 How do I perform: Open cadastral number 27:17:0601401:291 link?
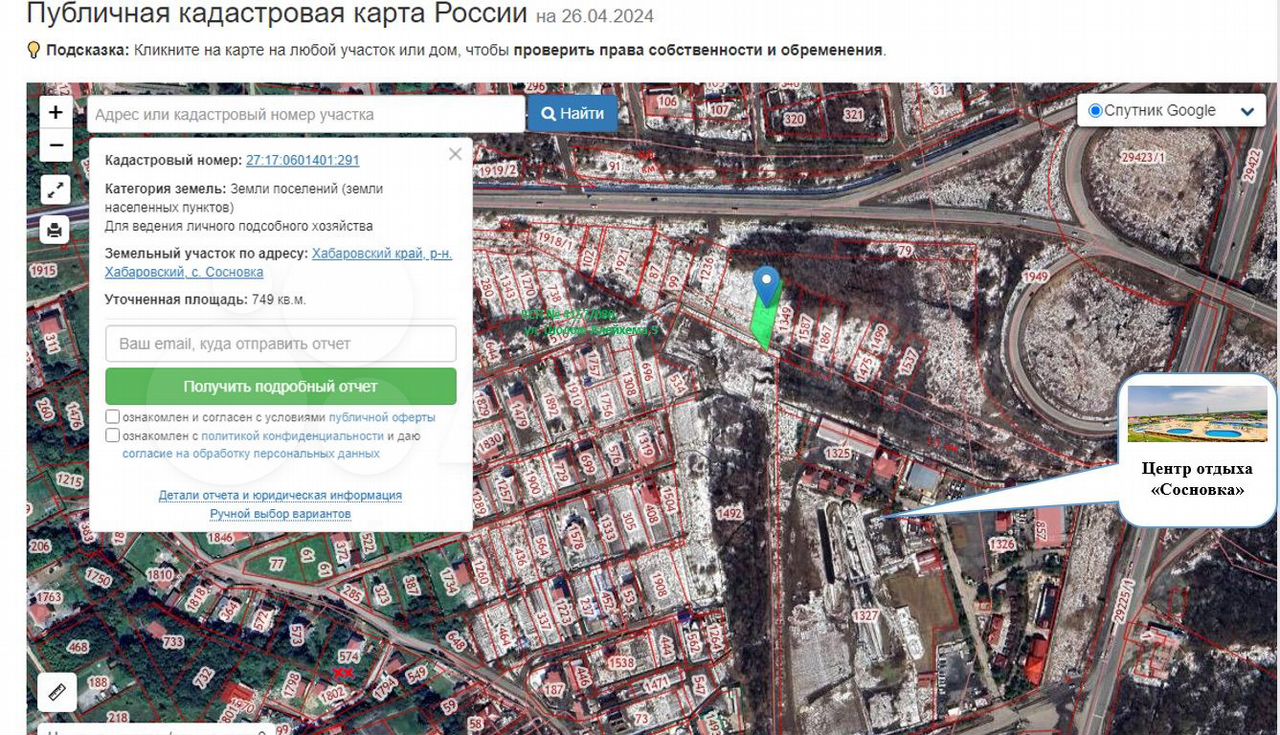302,160
